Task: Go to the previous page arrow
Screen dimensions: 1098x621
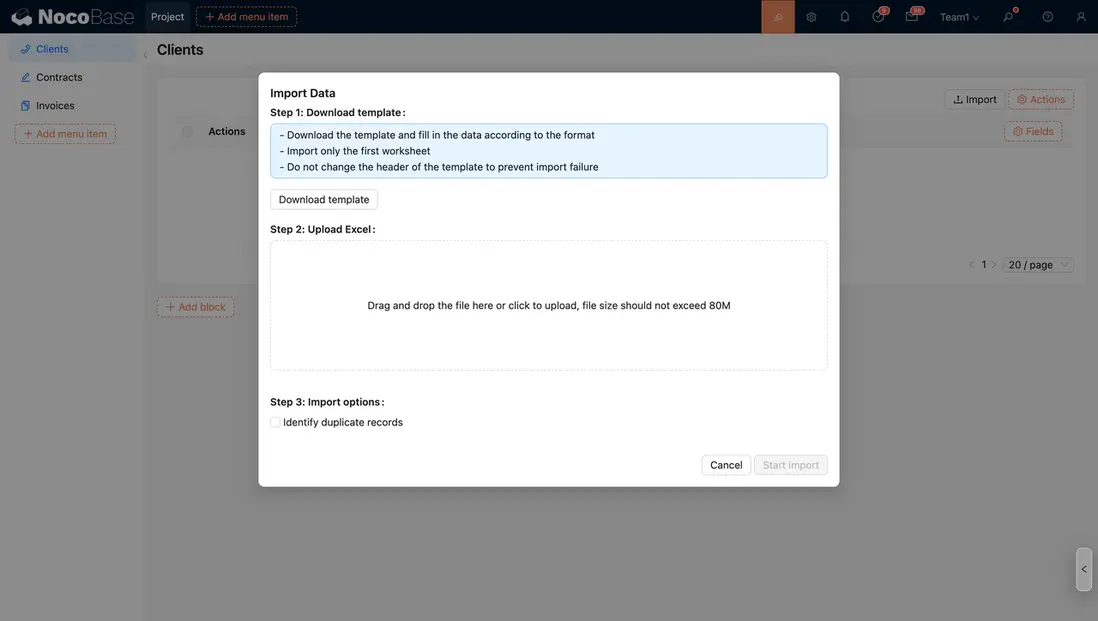Action: [x=971, y=265]
